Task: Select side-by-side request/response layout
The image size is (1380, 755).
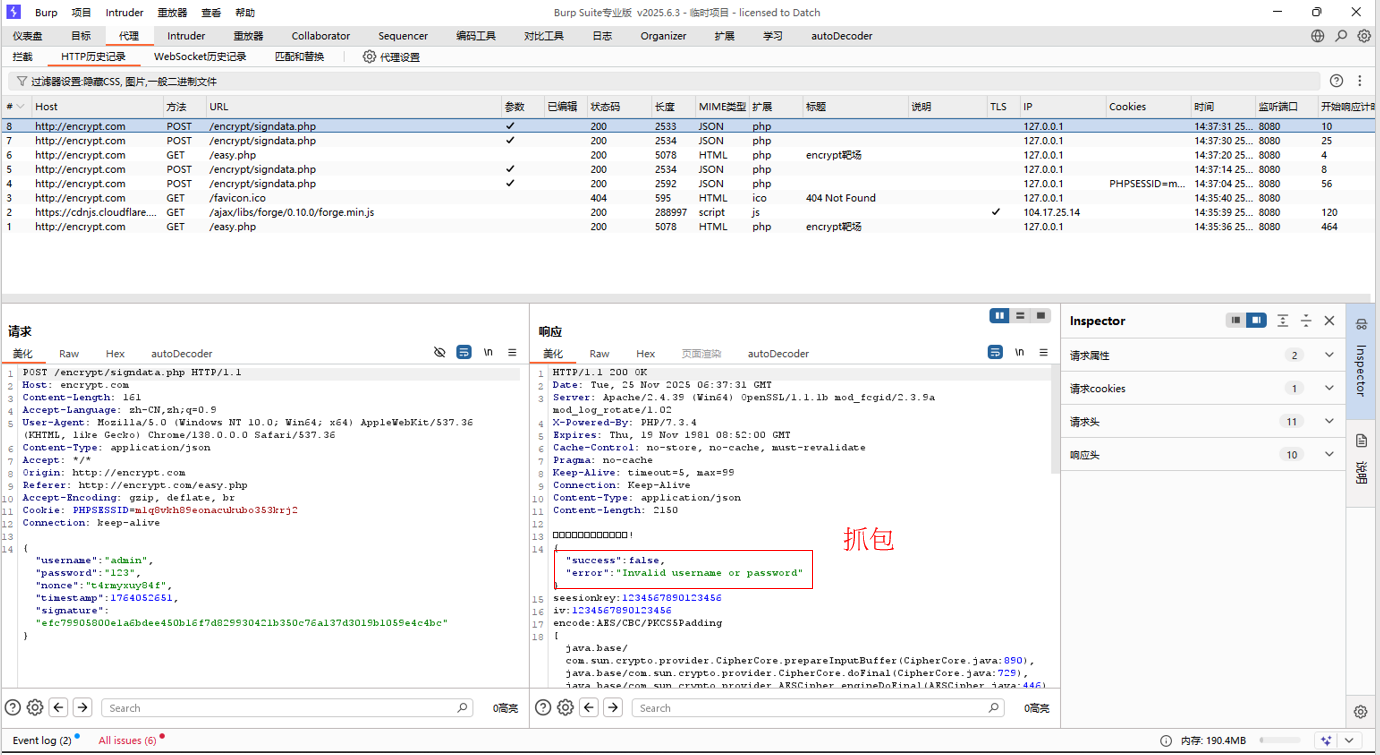Action: click(x=999, y=316)
